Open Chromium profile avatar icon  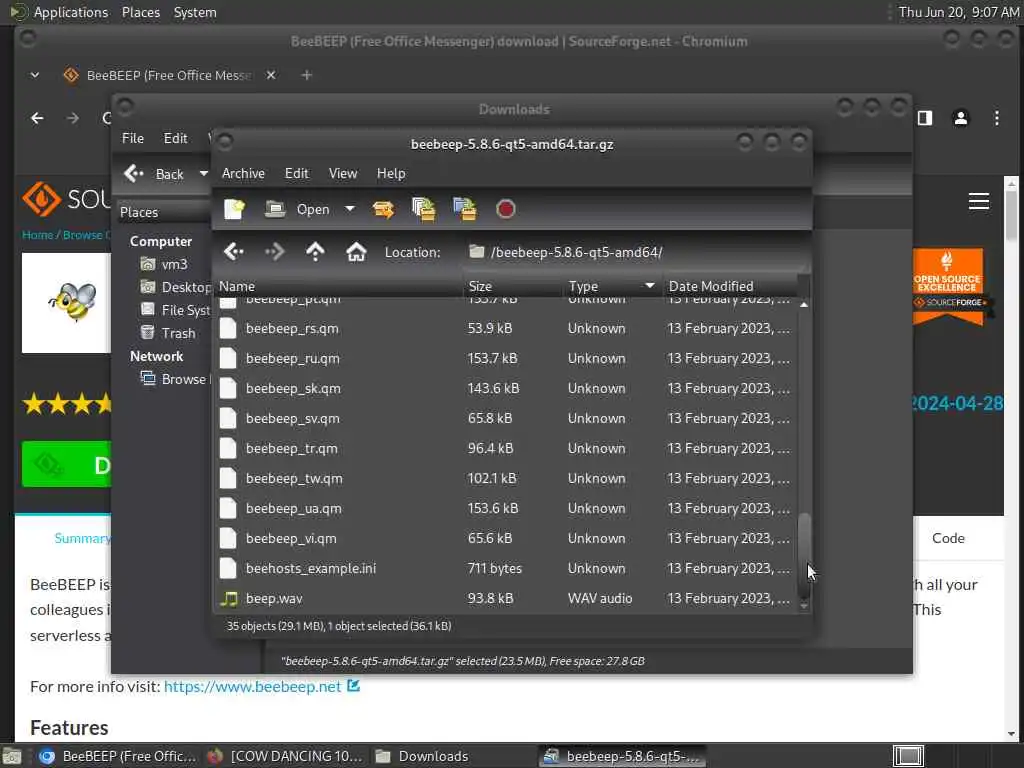coord(961,118)
